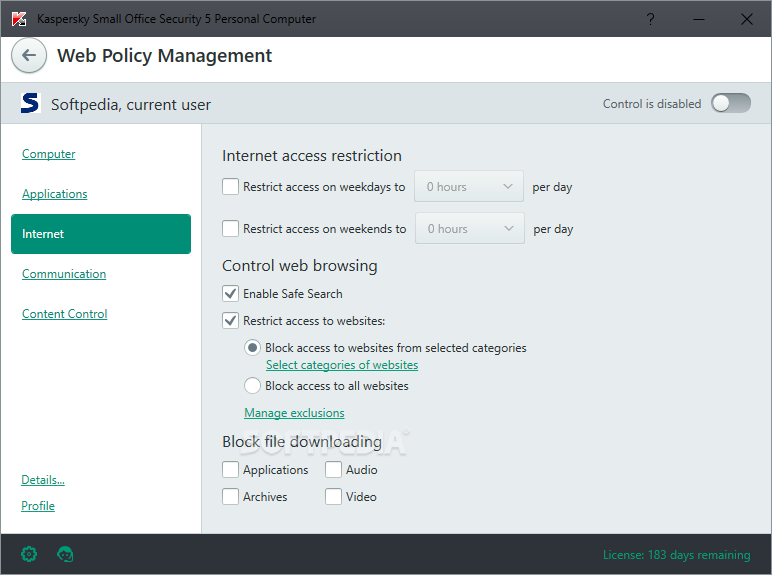Open weekends hours dropdown
Viewport: 772px width, 575px height.
(470, 228)
